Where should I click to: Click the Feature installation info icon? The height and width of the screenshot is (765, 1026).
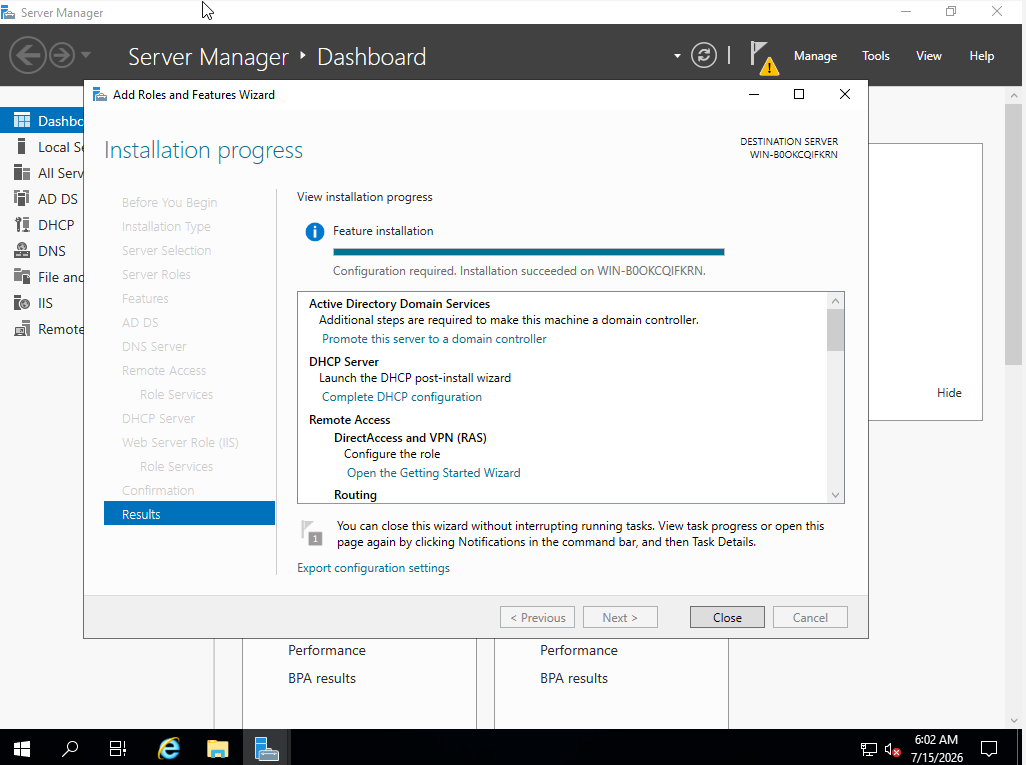[x=315, y=232]
